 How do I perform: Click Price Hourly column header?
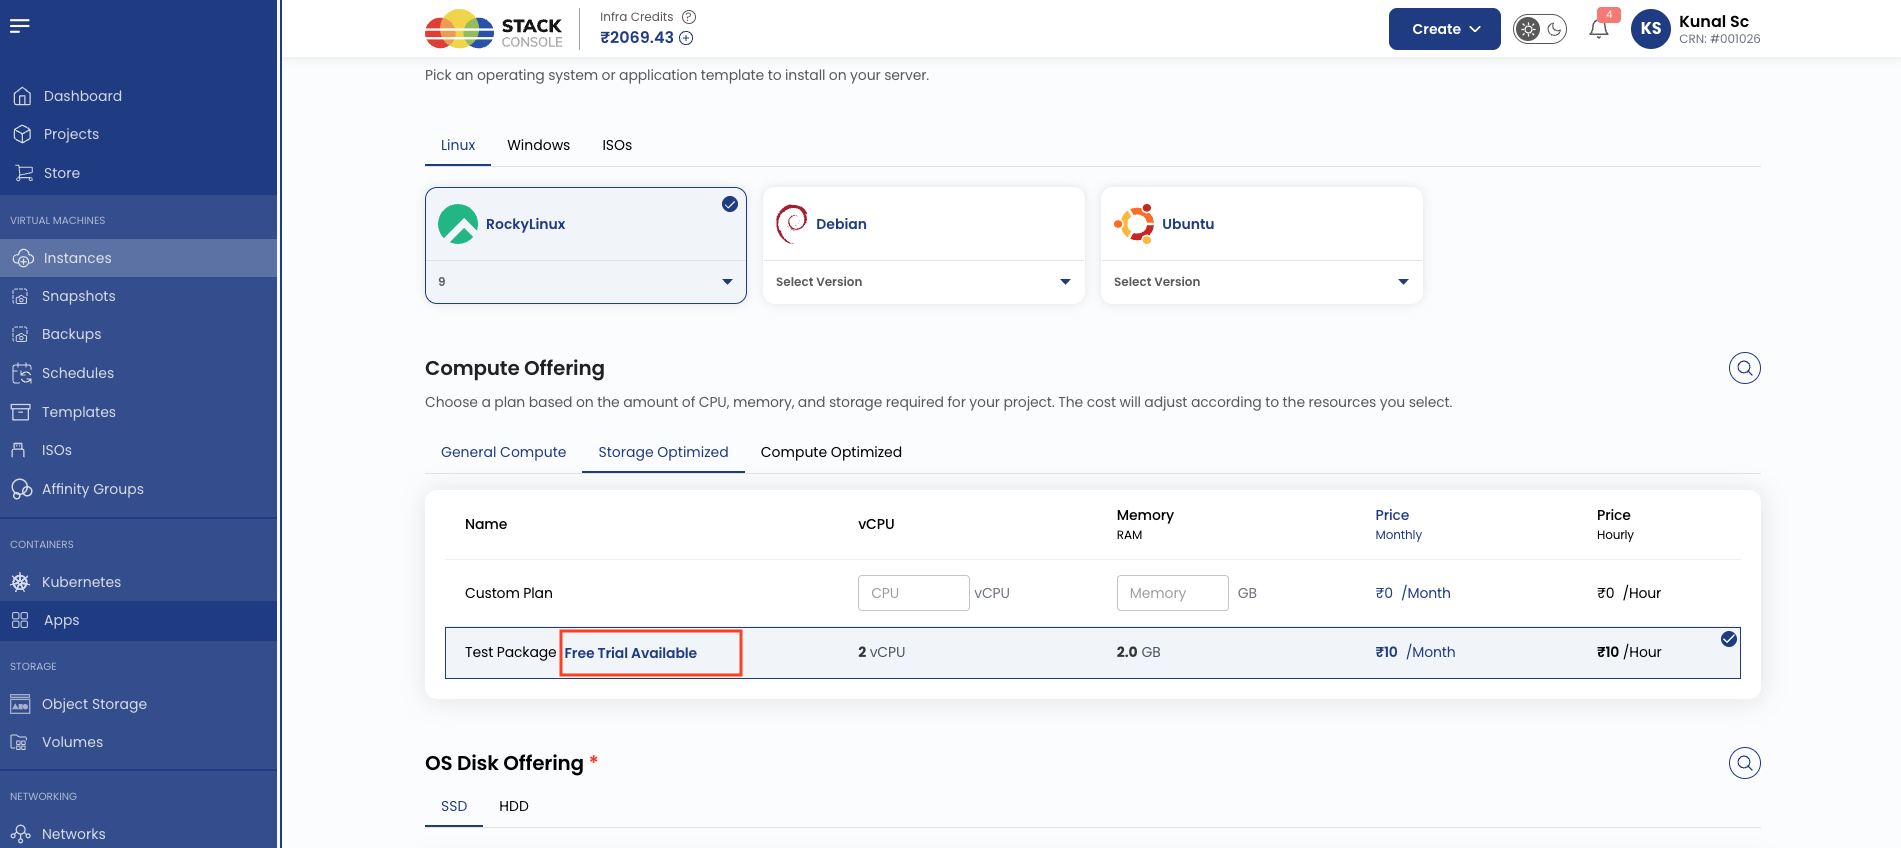(1615, 524)
